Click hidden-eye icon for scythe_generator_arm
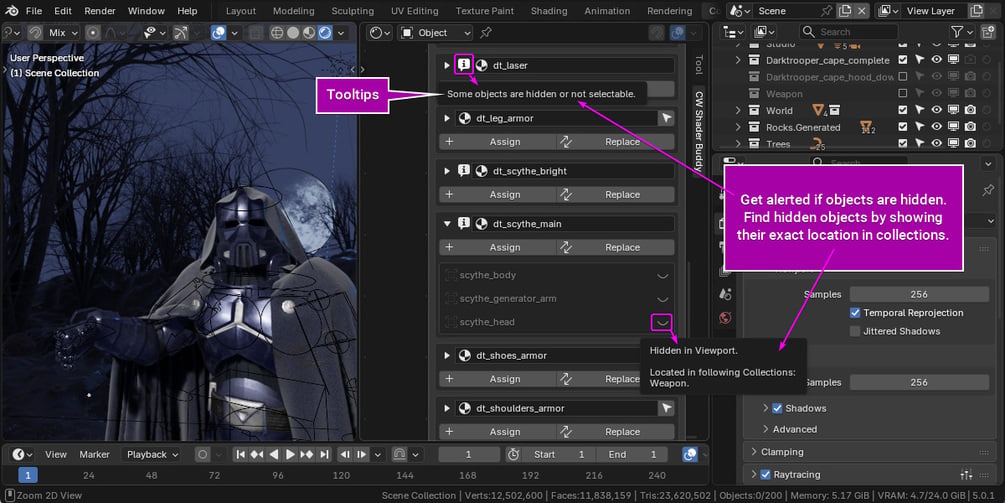The image size is (1005, 503). pos(663,299)
